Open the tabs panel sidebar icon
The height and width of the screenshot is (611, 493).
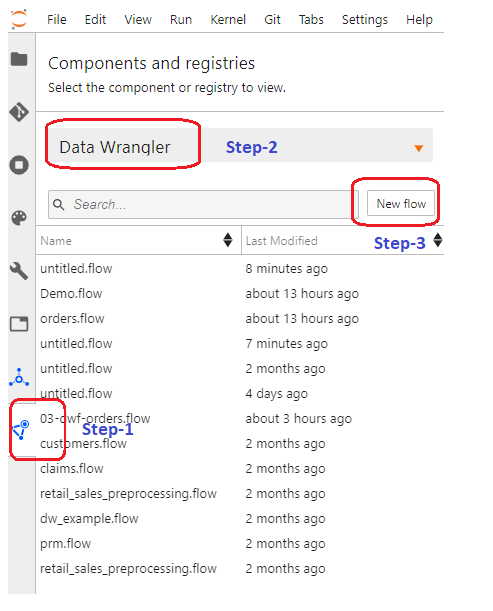[19, 323]
